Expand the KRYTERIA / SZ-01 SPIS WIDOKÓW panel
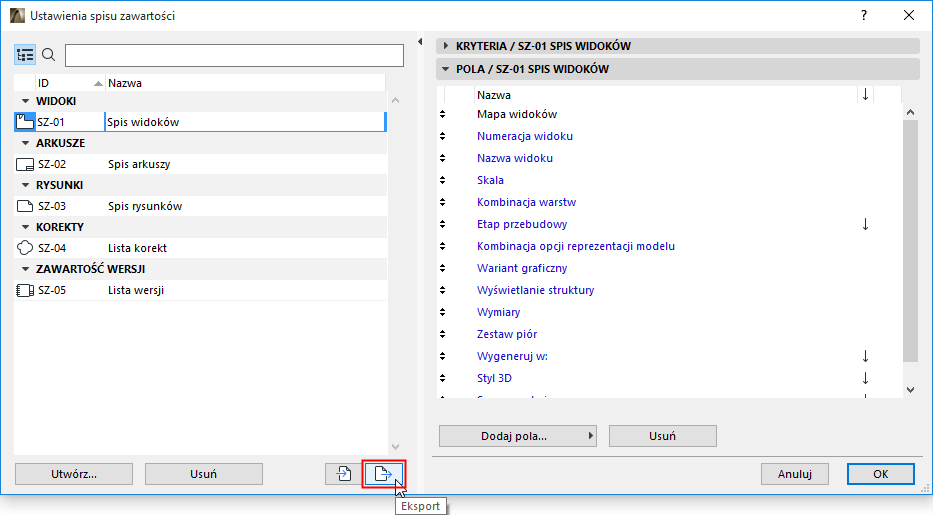 [446, 46]
